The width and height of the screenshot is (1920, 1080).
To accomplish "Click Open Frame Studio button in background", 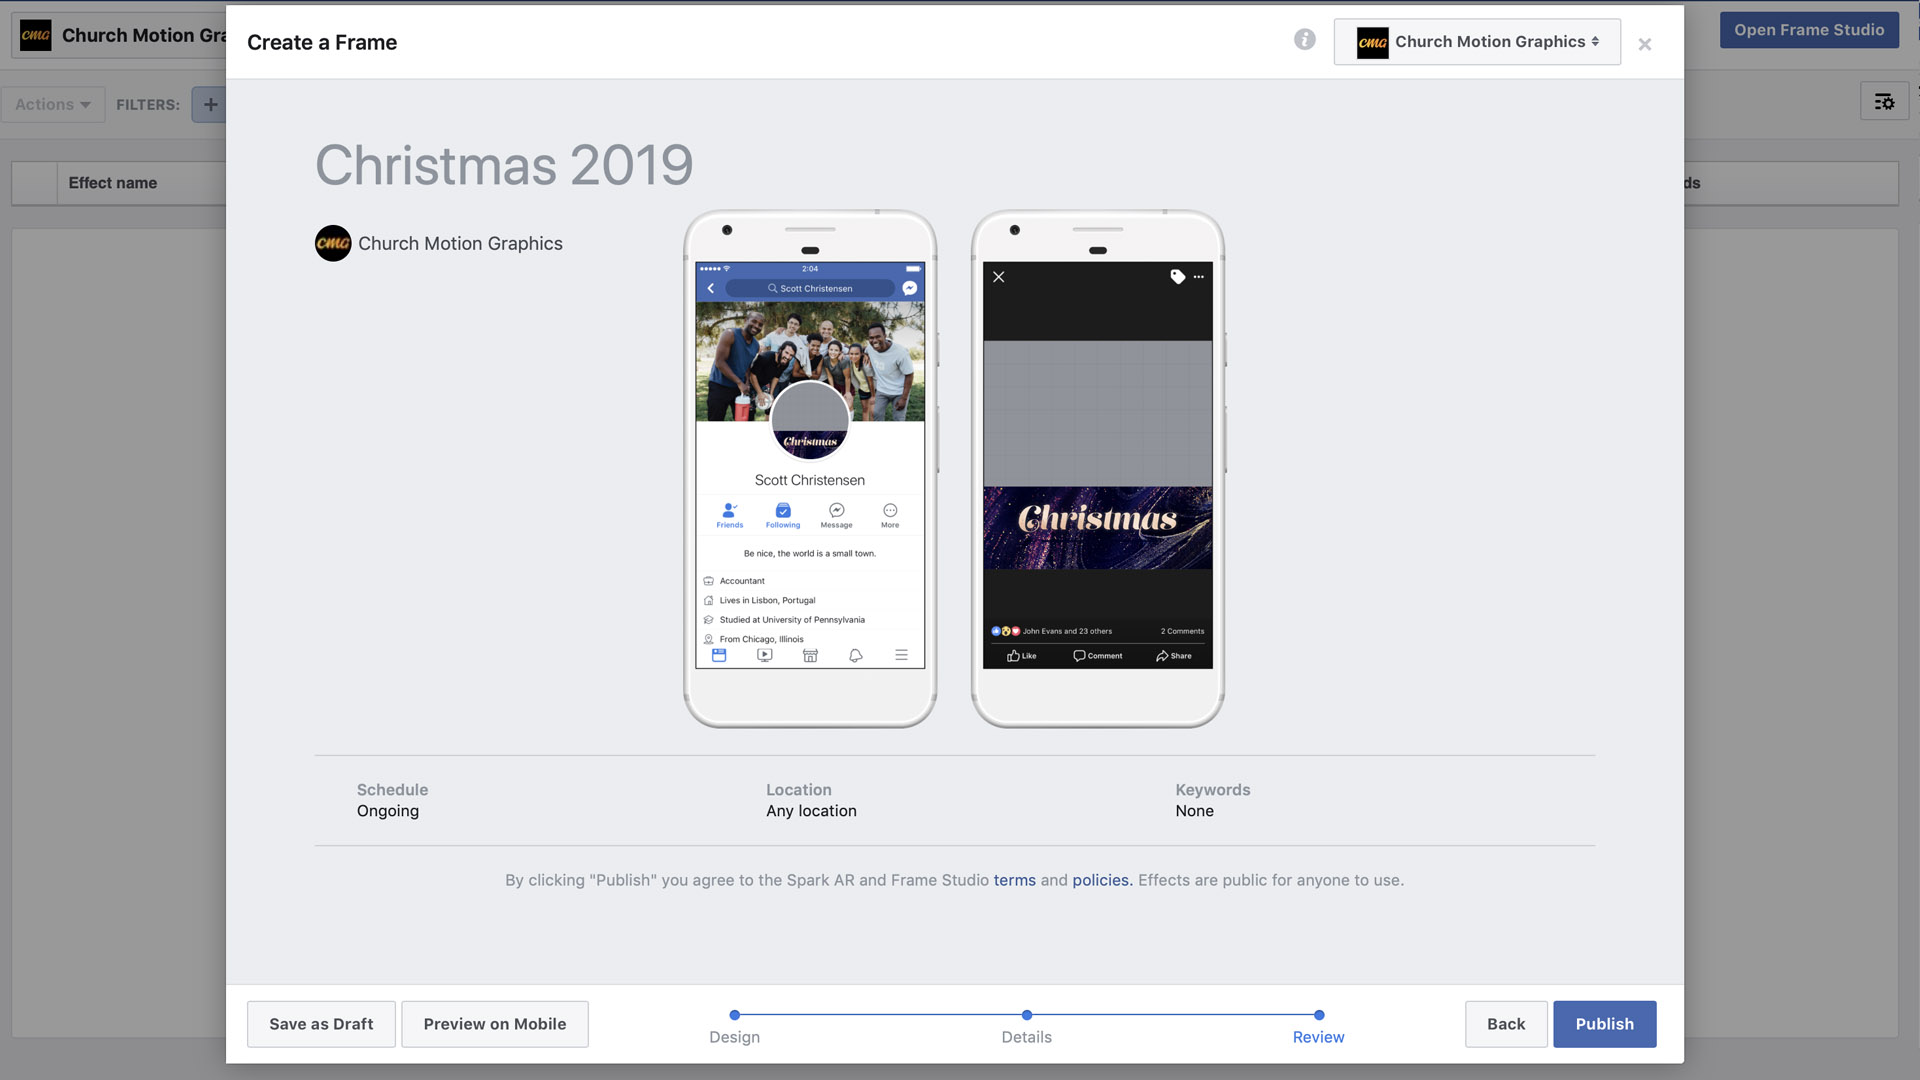I will coord(1808,30).
